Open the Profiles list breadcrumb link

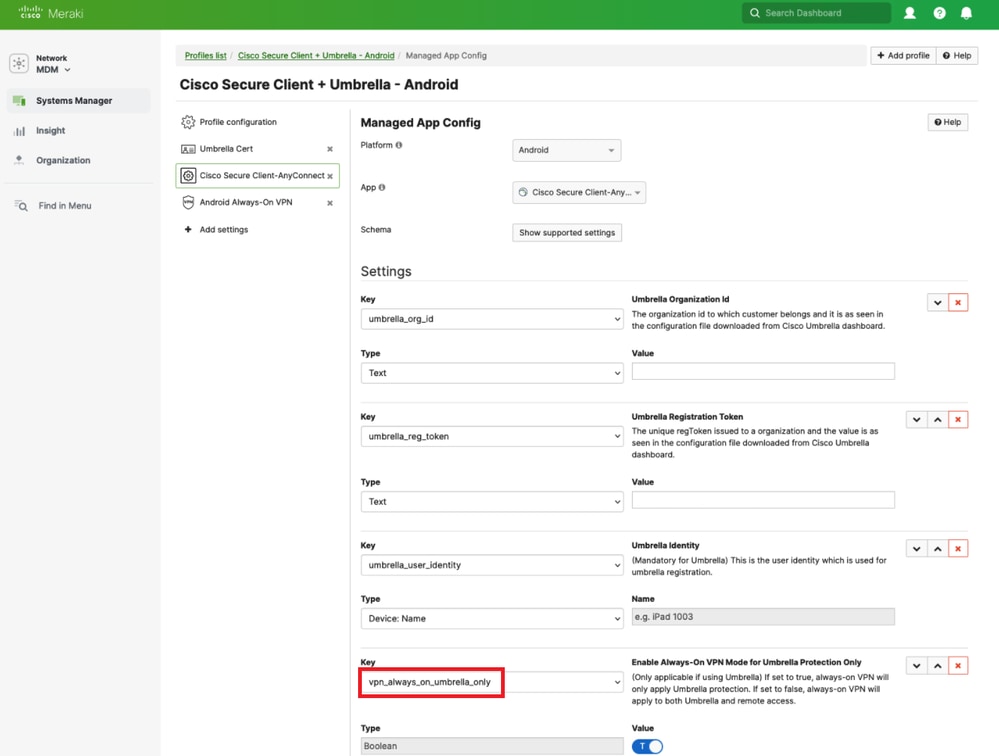(205, 55)
